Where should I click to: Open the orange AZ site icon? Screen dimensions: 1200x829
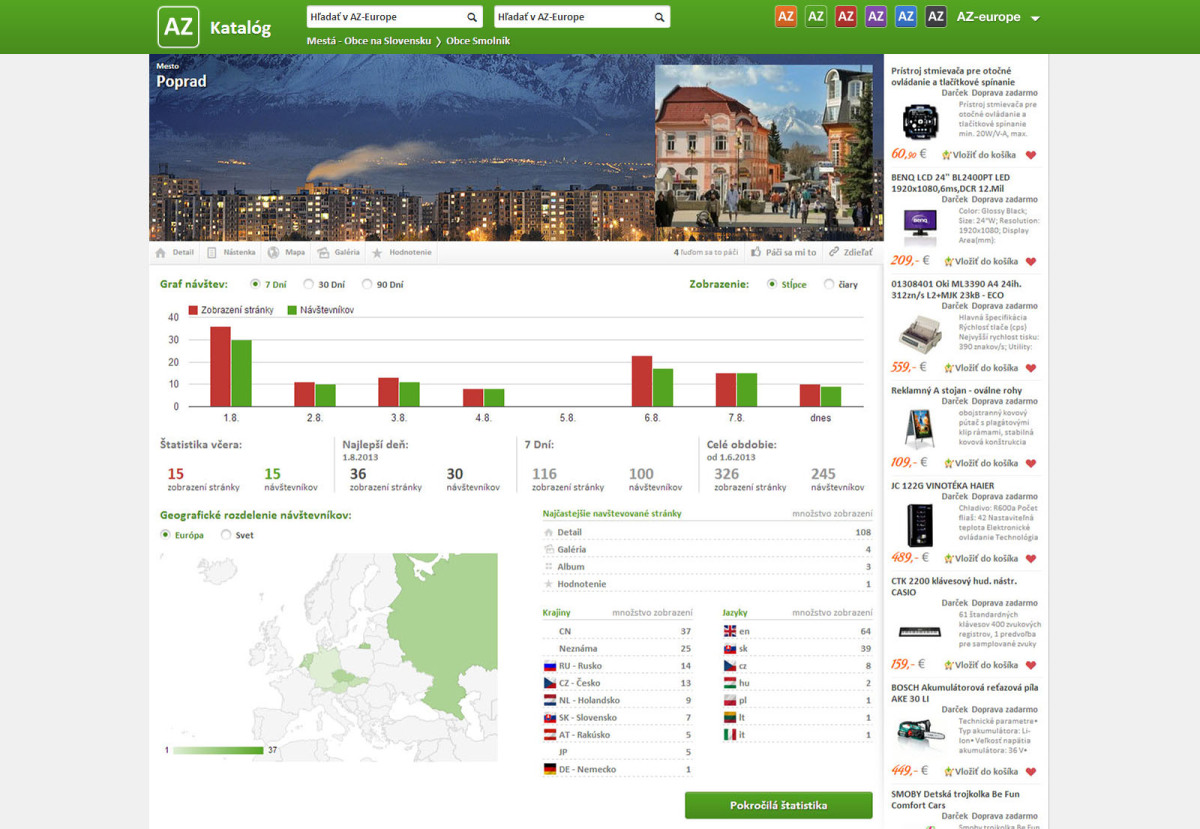[x=786, y=17]
